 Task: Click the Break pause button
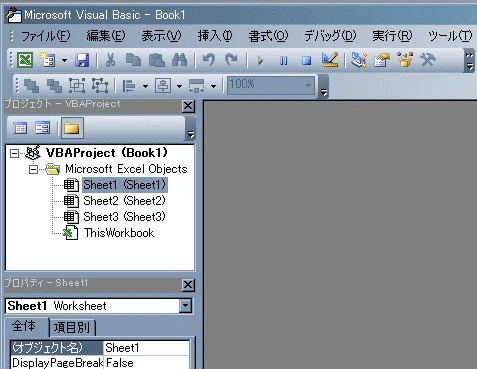(284, 61)
